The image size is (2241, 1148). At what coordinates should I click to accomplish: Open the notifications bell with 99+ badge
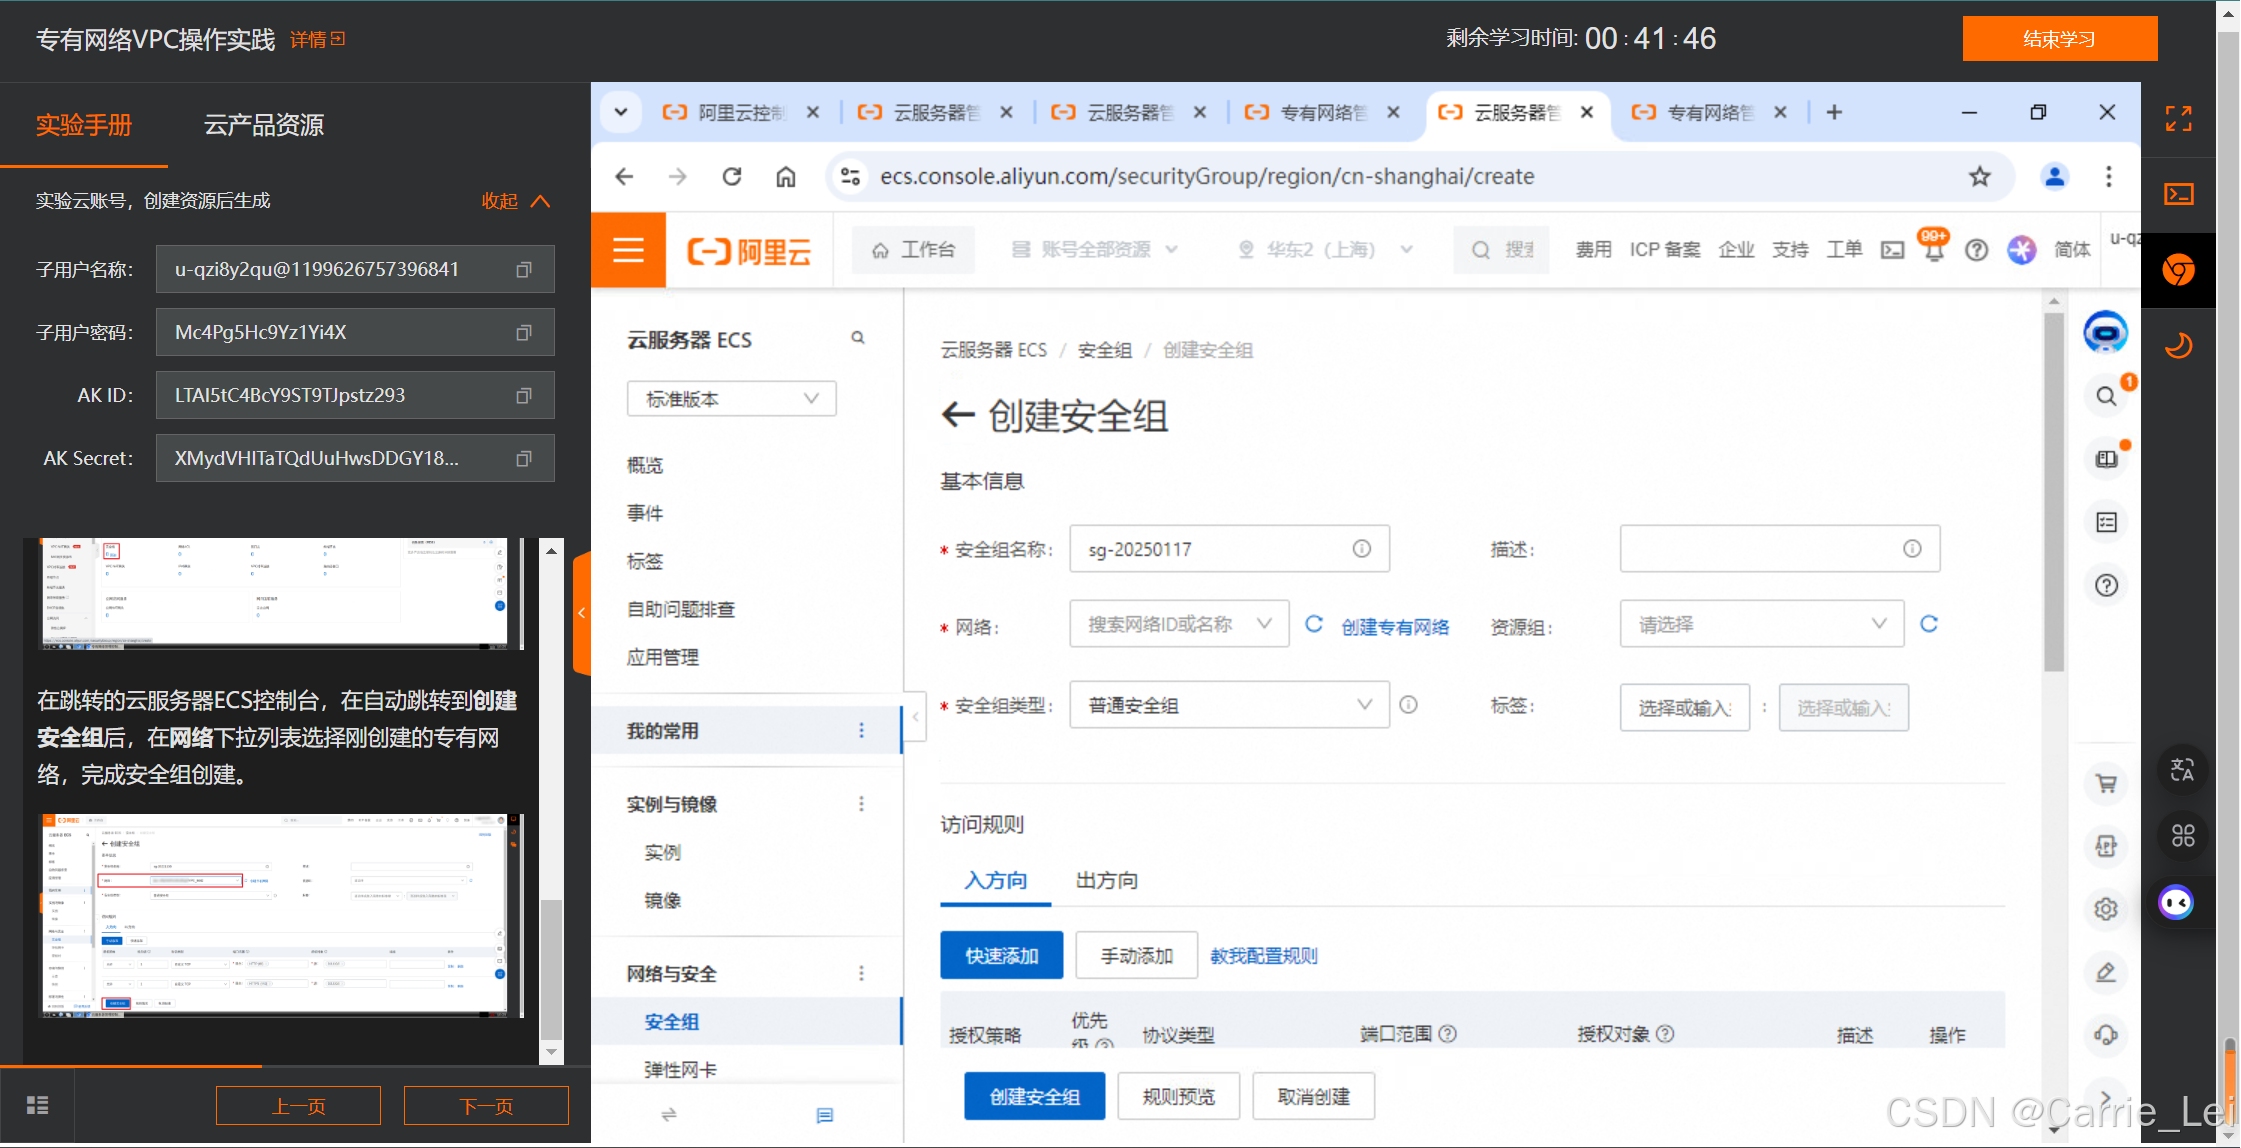1933,247
